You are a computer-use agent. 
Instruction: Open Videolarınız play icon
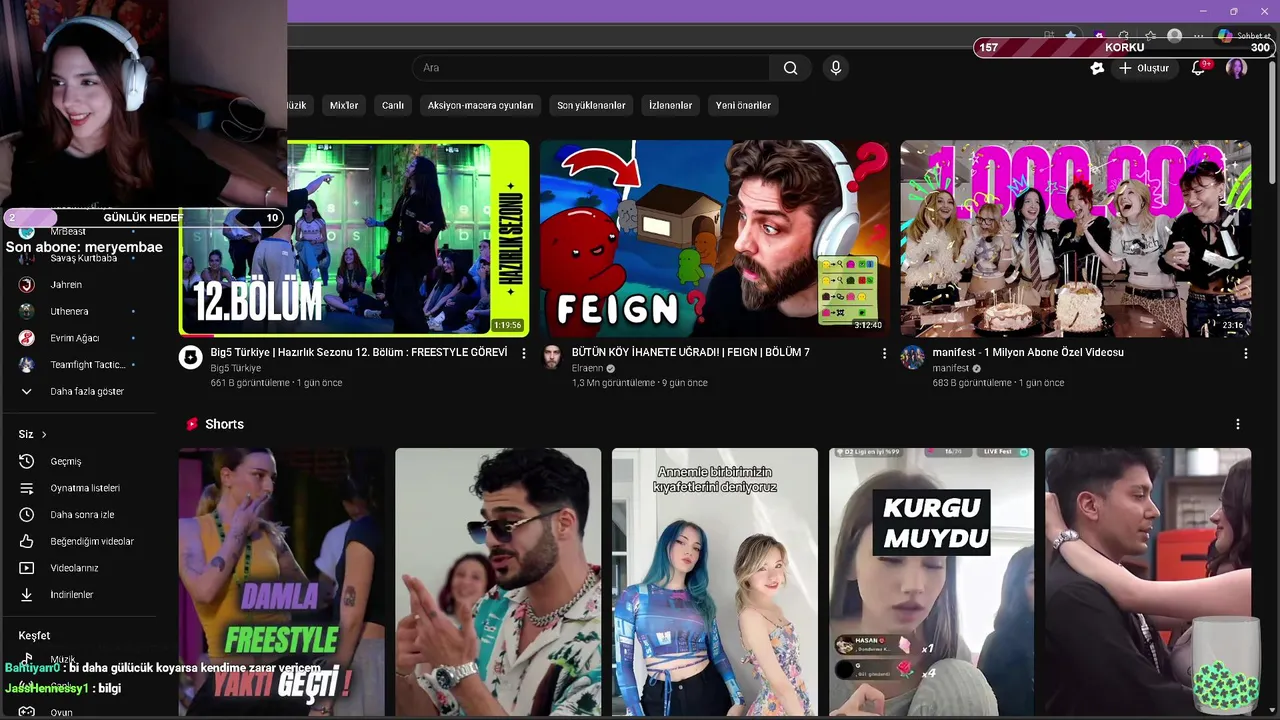pos(27,568)
